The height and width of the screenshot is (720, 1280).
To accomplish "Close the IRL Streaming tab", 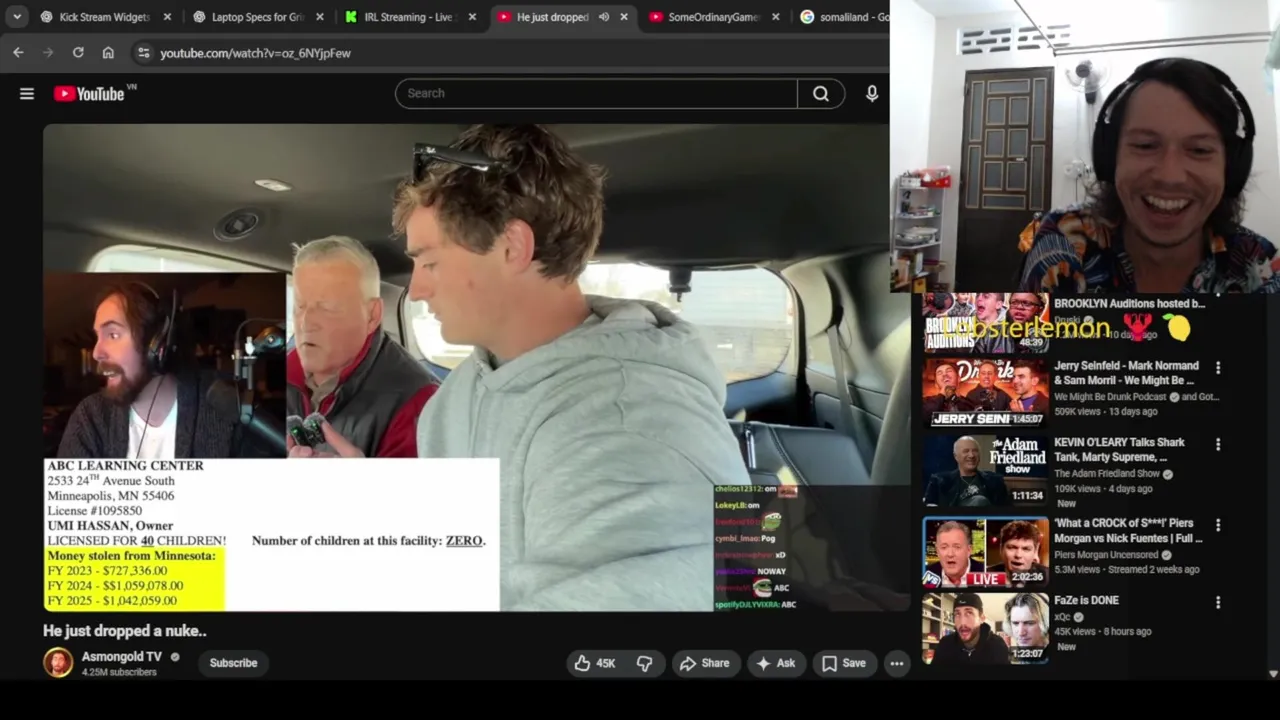I will pyautogui.click(x=472, y=17).
